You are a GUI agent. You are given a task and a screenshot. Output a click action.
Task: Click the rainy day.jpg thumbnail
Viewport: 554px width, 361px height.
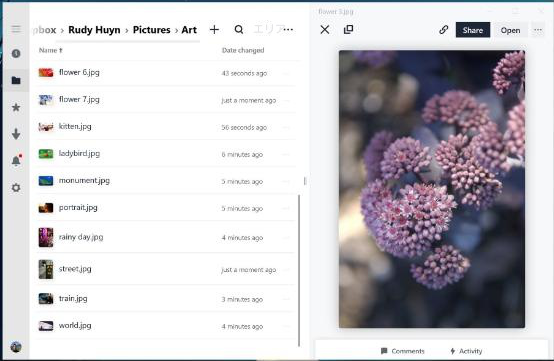pos(46,237)
